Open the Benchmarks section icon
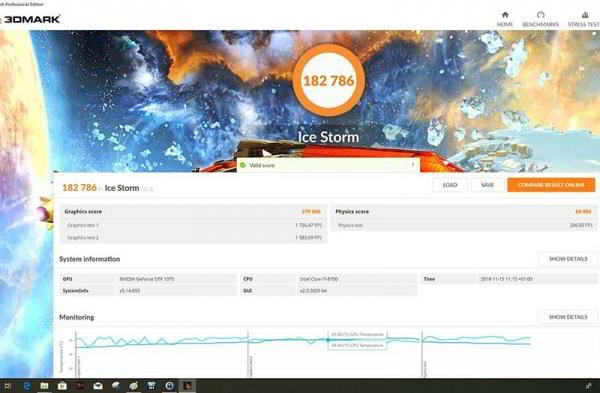This screenshot has width=600, height=393. coord(540,15)
